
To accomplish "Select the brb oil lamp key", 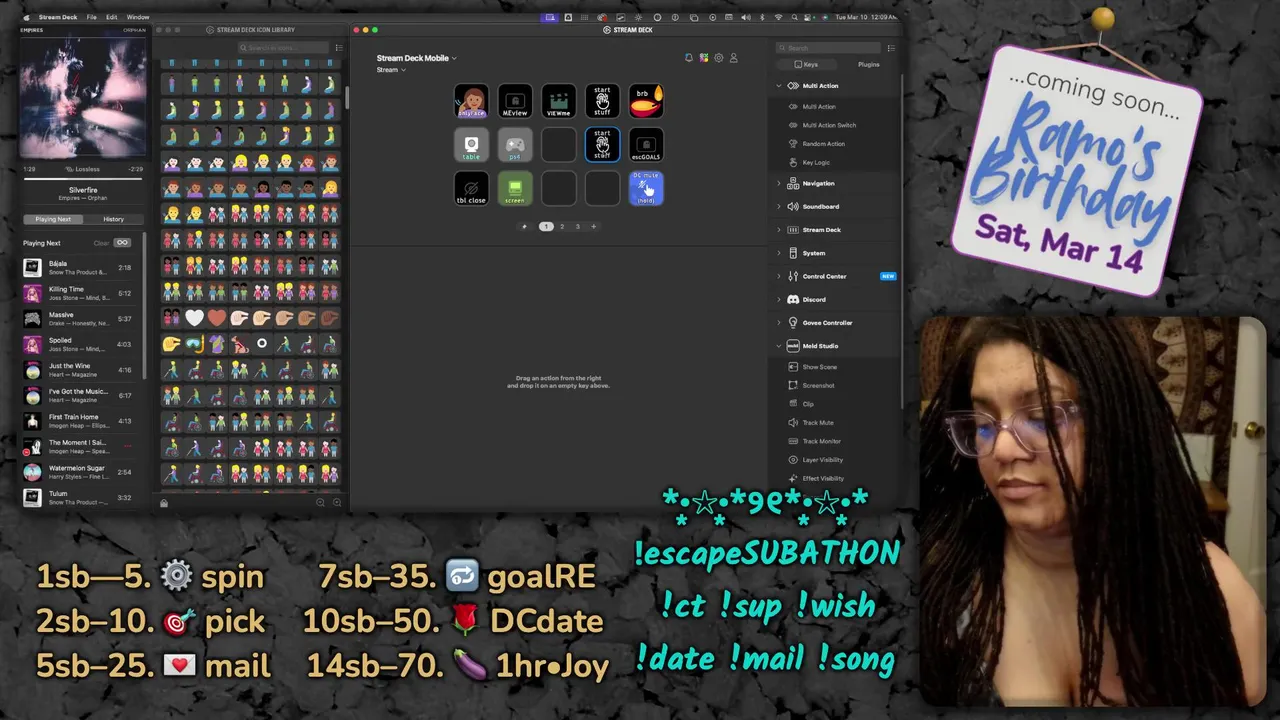I will click(x=646, y=101).
